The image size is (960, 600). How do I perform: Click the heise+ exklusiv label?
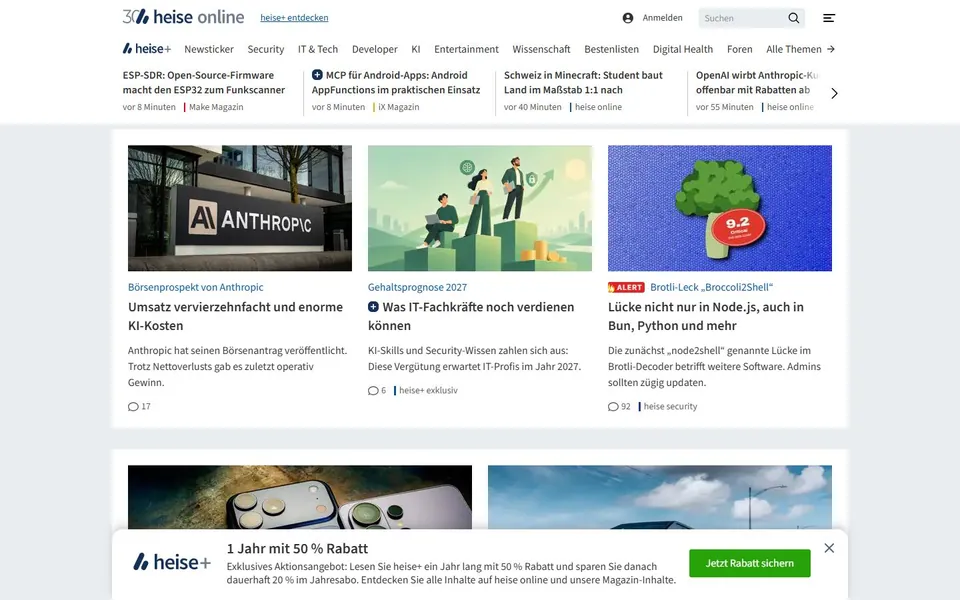point(428,391)
